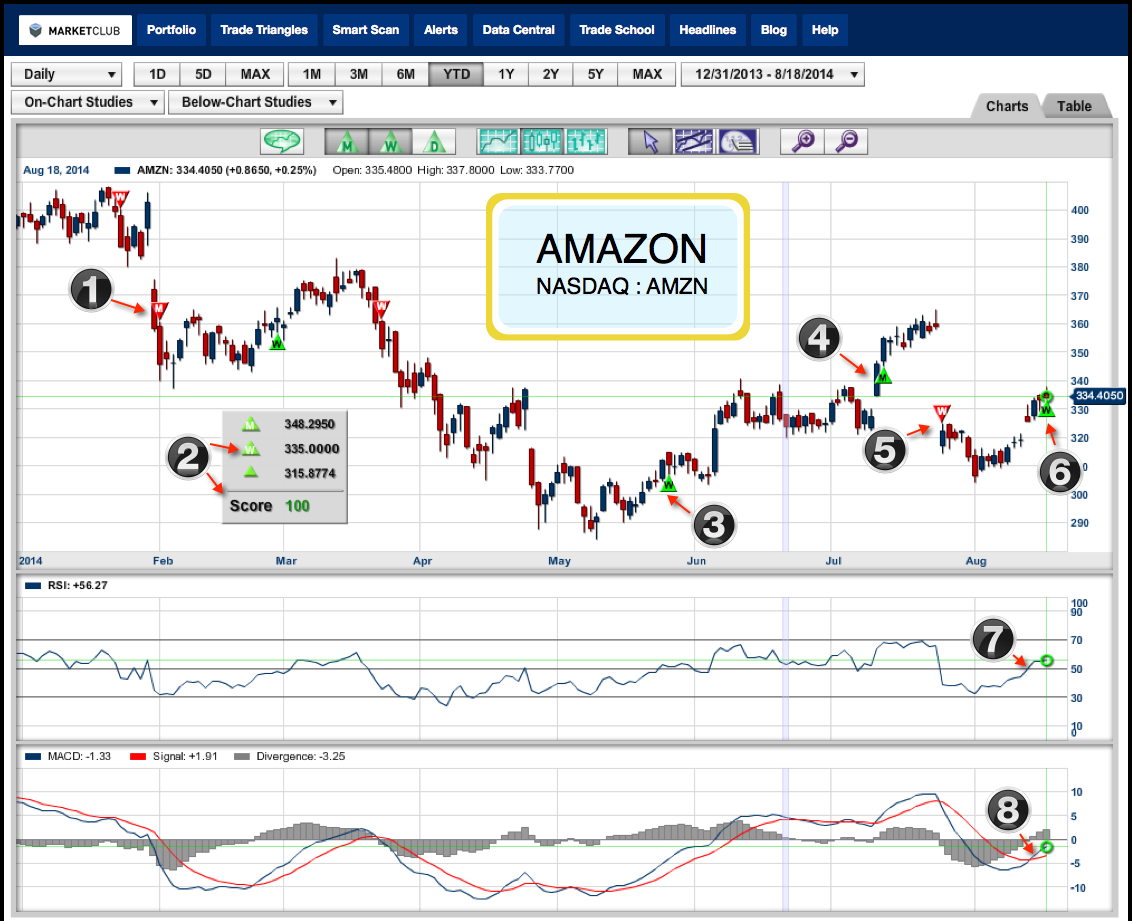Switch to the Charts tab
The width and height of the screenshot is (1132, 921).
tap(1006, 106)
